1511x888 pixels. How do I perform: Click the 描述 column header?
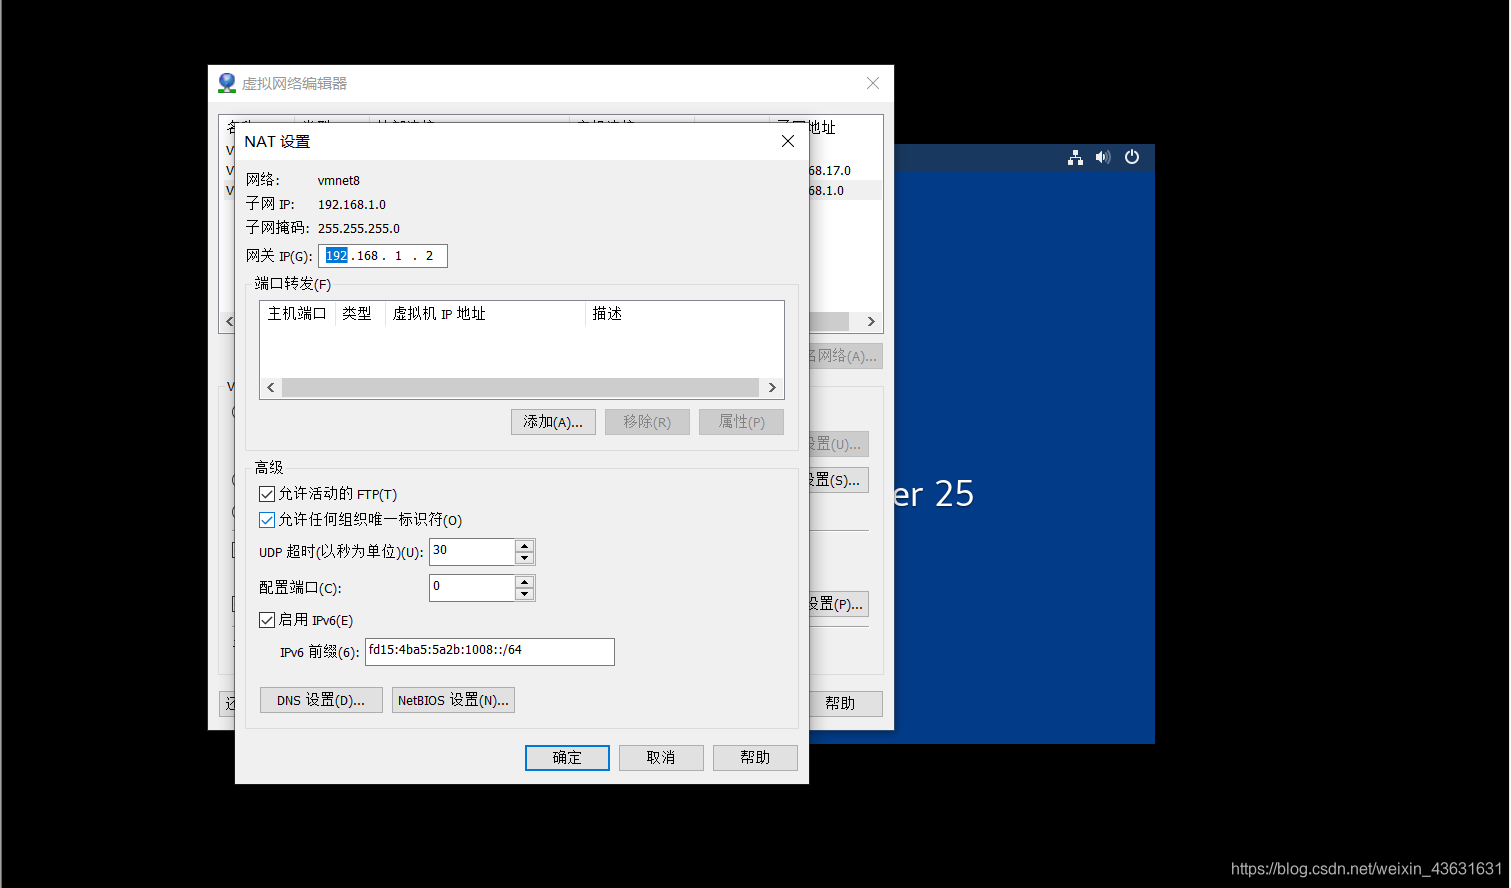click(x=607, y=314)
